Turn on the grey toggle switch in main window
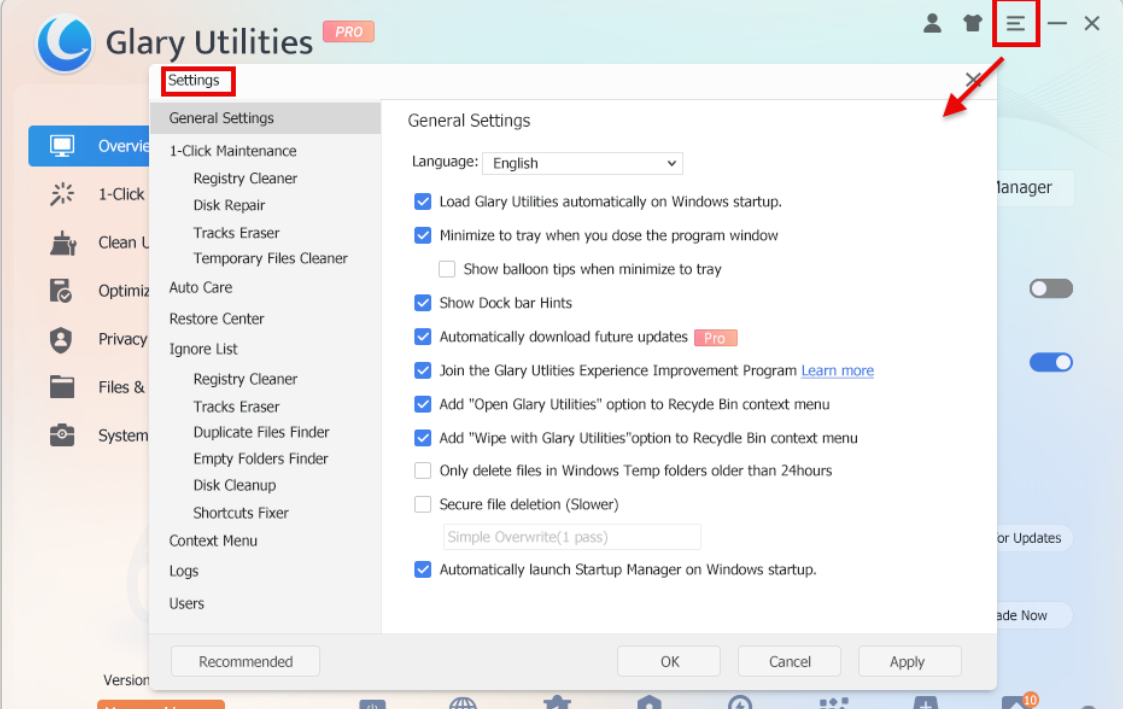 coord(1051,289)
